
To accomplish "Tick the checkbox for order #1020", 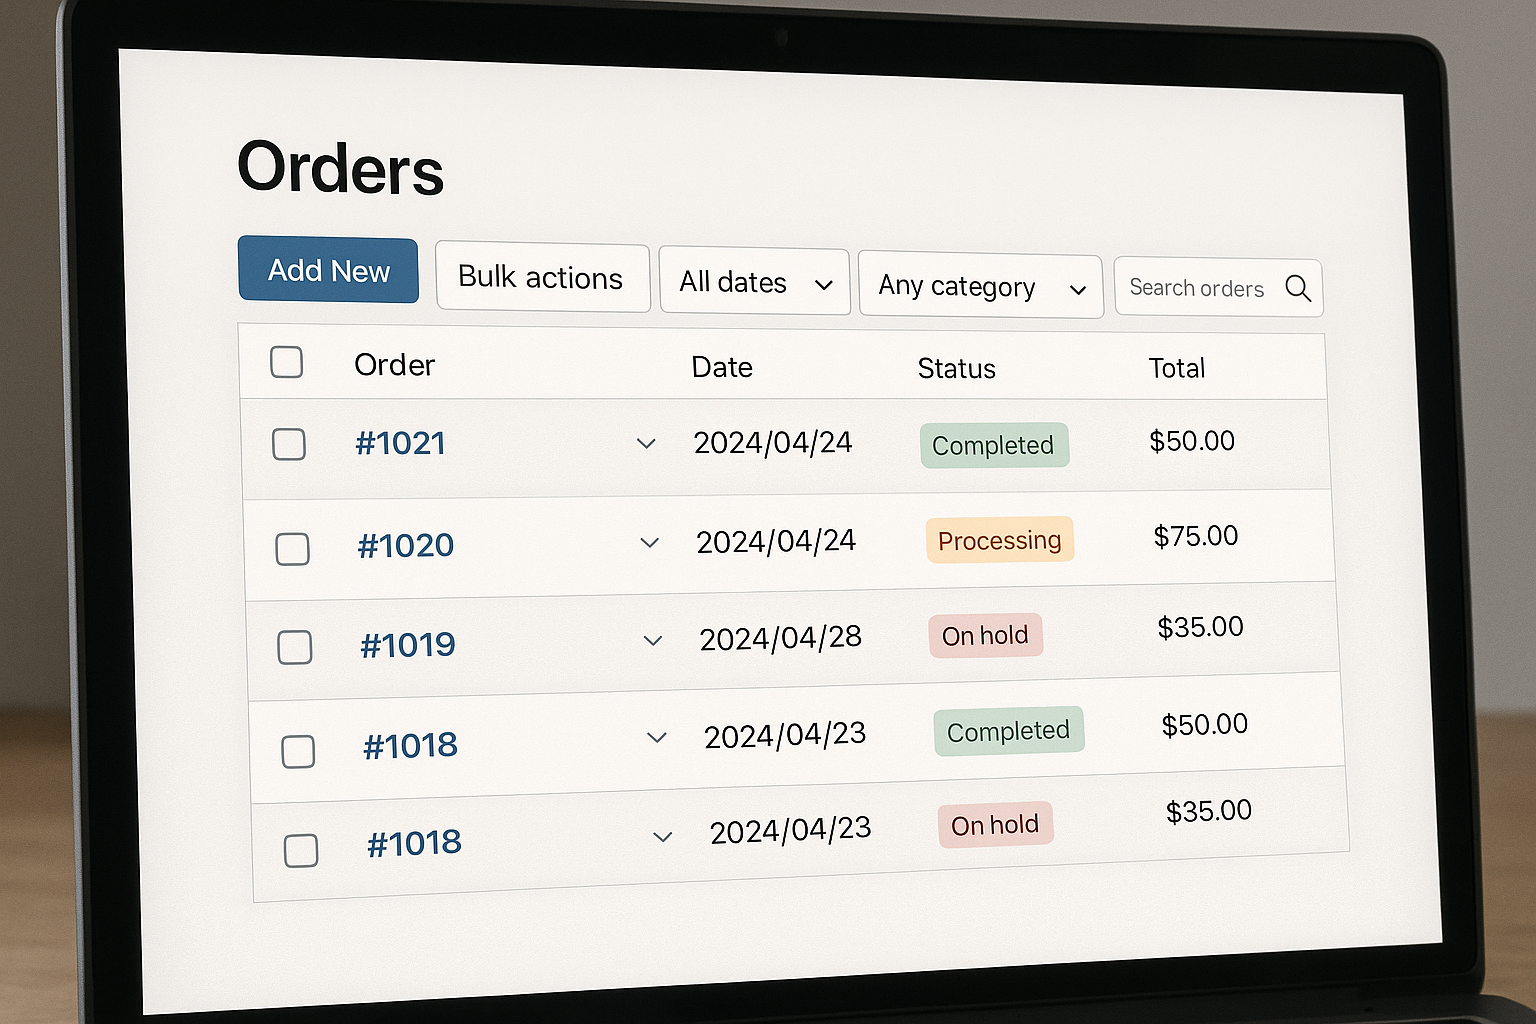I will coord(292,548).
